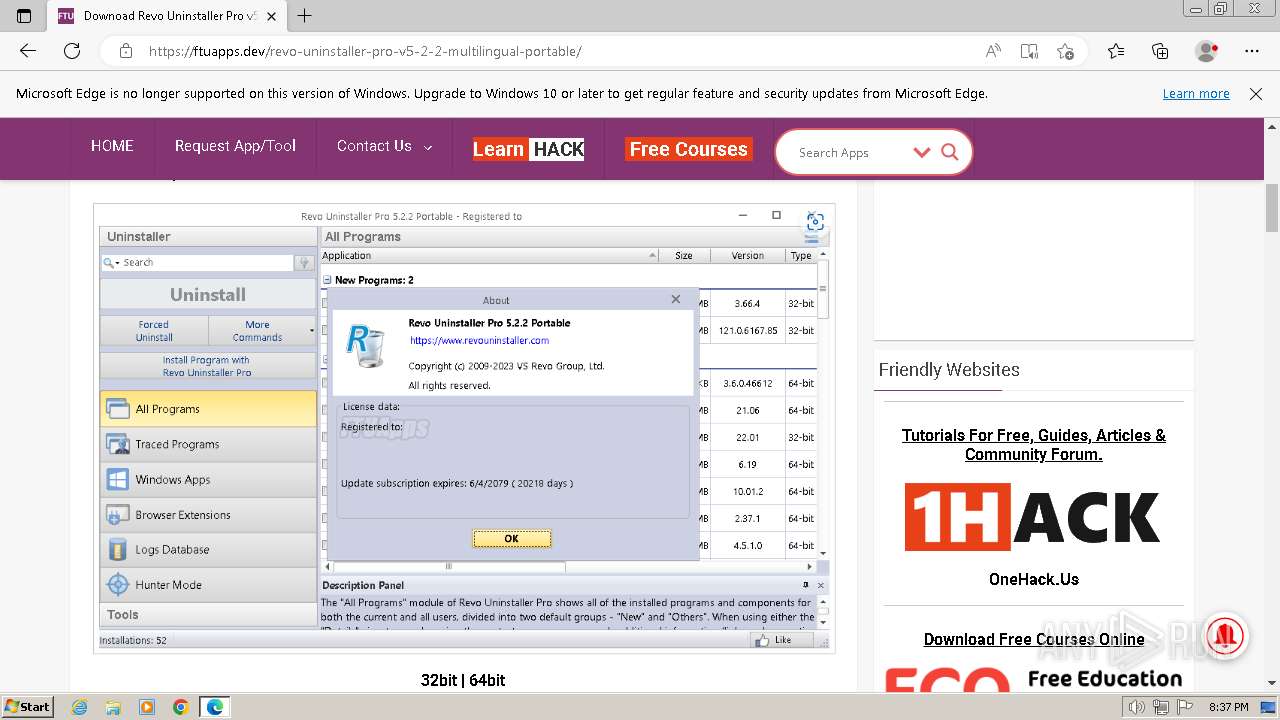The height and width of the screenshot is (720, 1280).
Task: Click the Revo Search box
Action: tap(198, 262)
